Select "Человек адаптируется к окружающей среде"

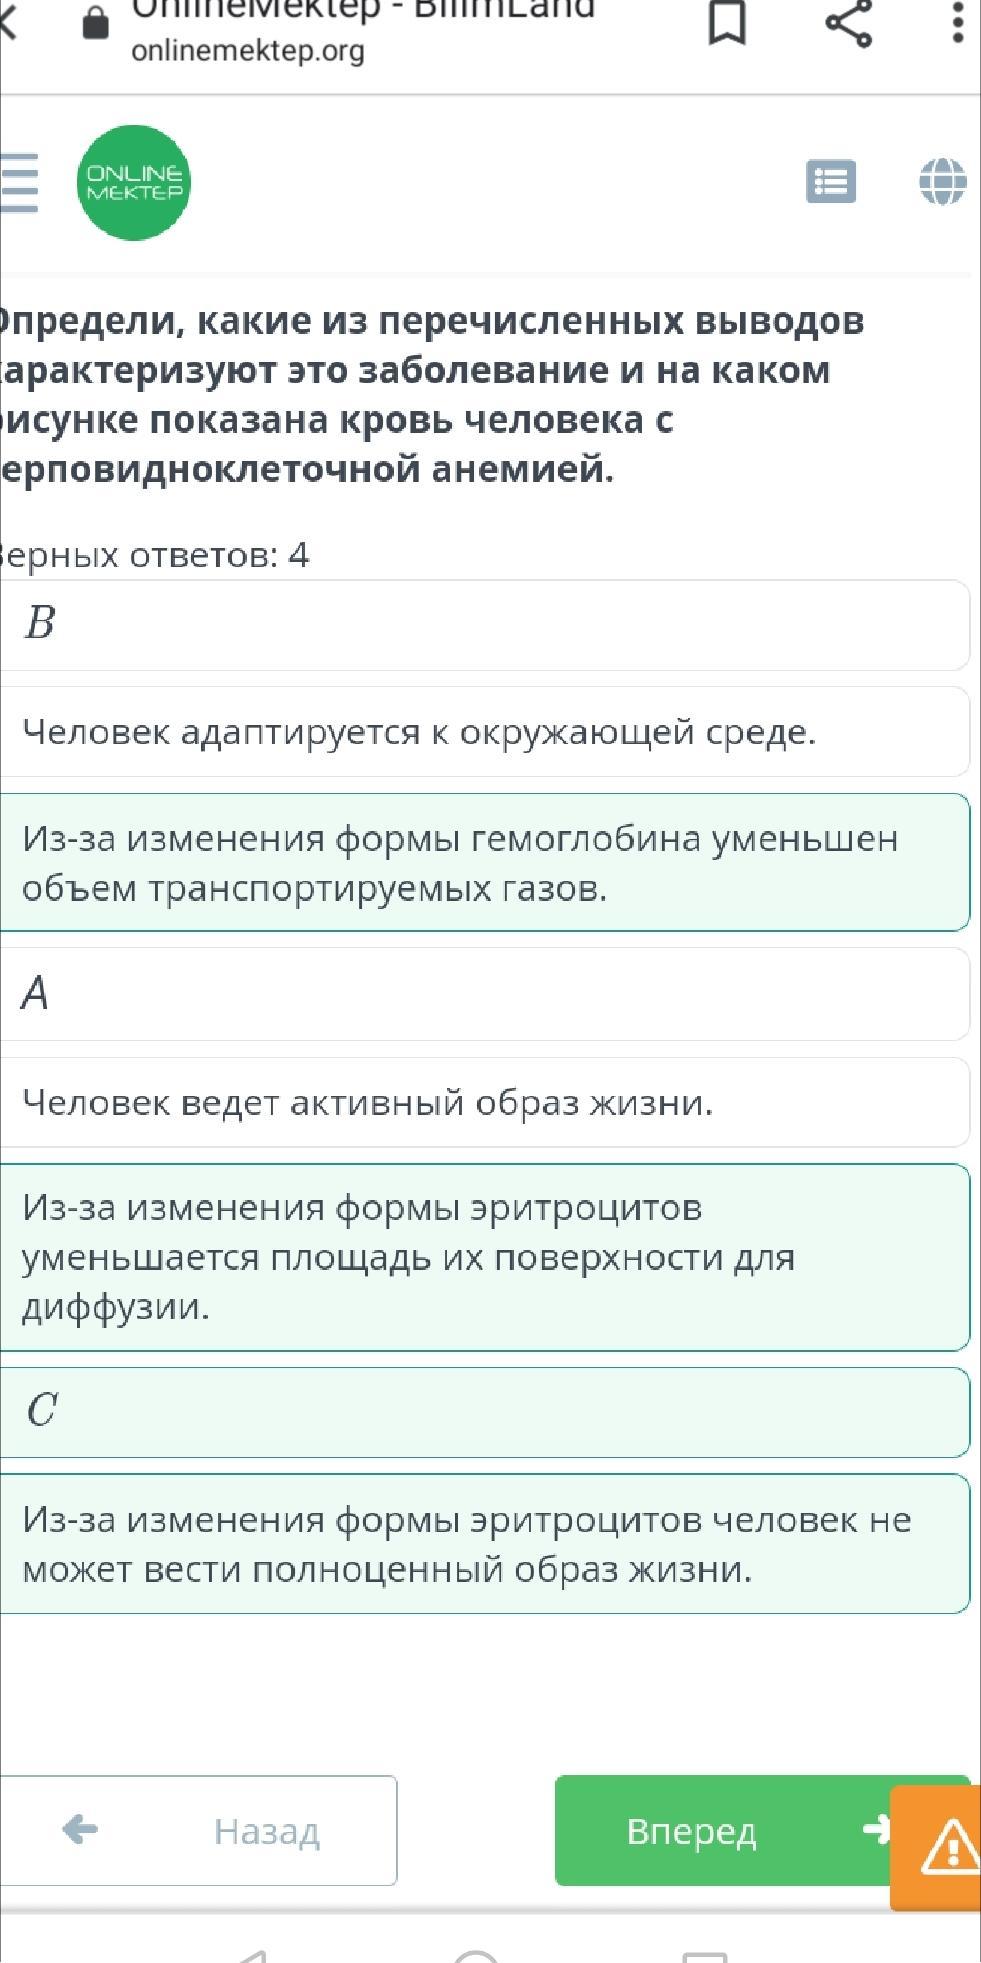point(484,732)
